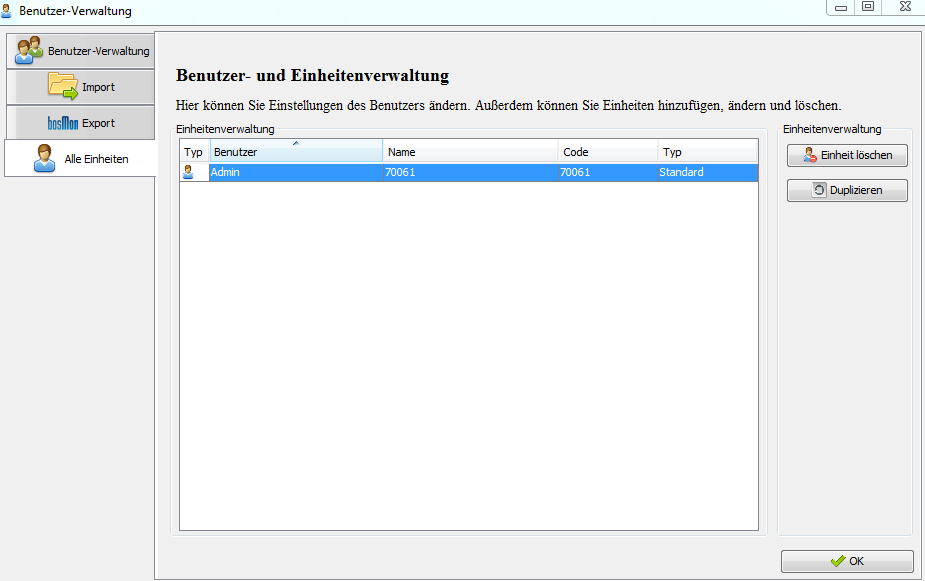Click the application icon in the title bar

pyautogui.click(x=8, y=10)
